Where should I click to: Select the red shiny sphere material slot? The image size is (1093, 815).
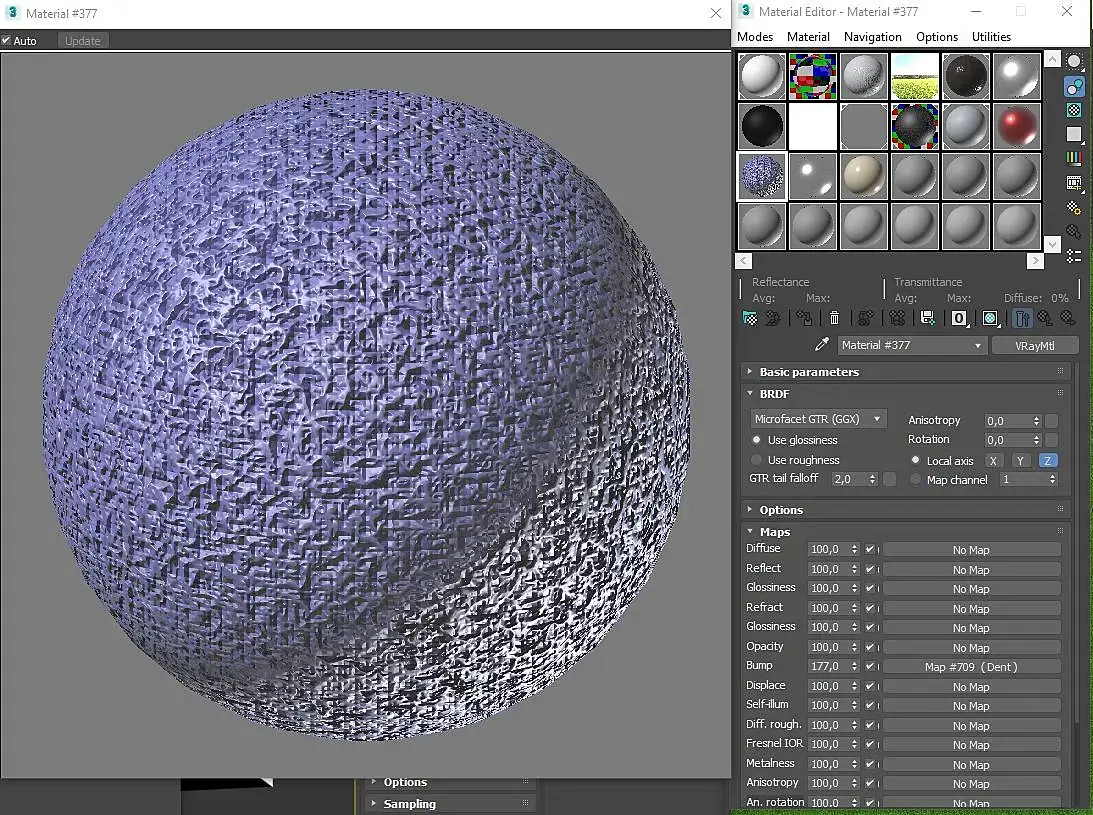click(1017, 127)
